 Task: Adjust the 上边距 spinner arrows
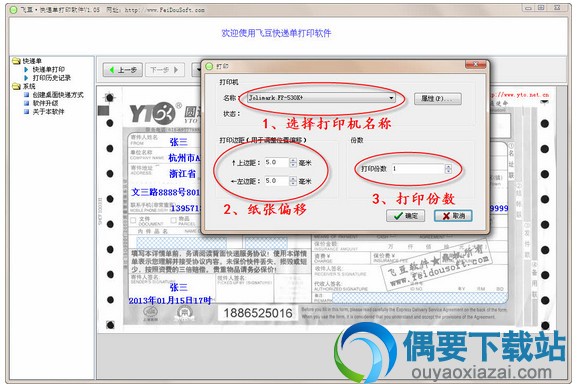pos(293,163)
